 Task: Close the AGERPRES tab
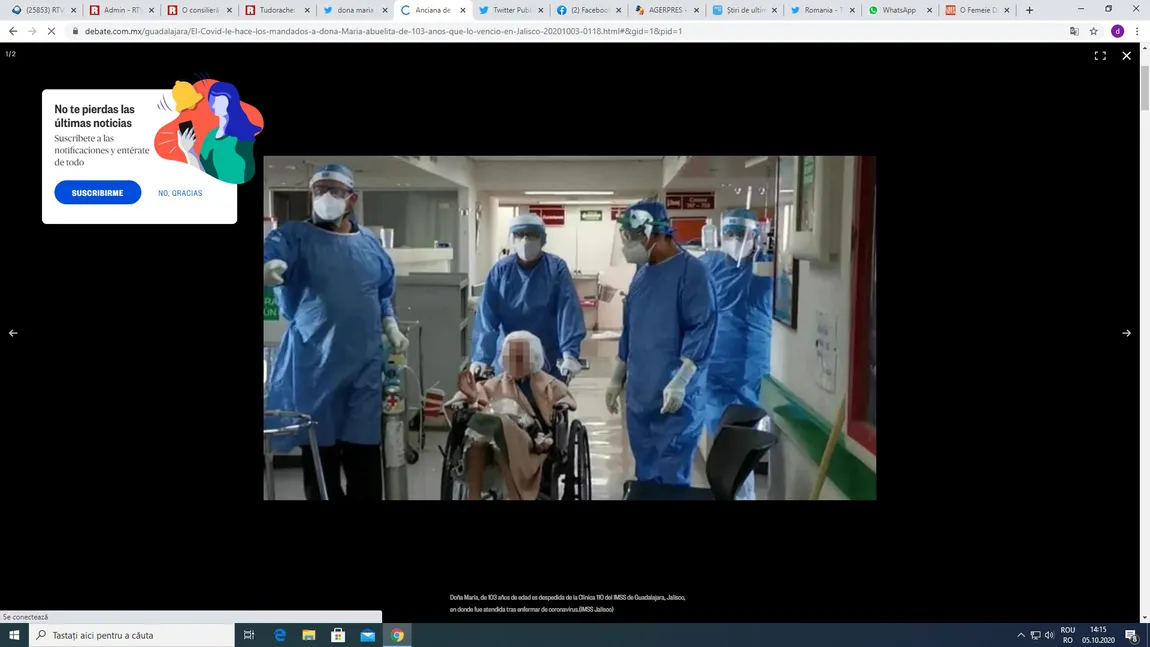click(697, 10)
